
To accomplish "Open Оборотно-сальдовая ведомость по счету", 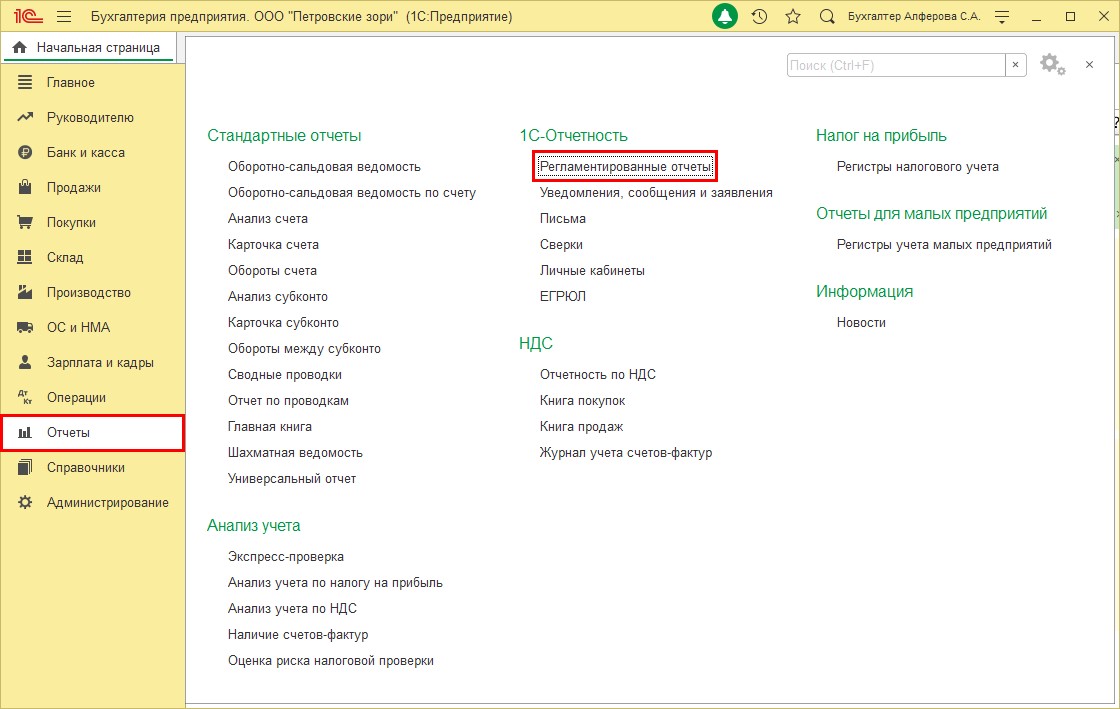I will (351, 192).
